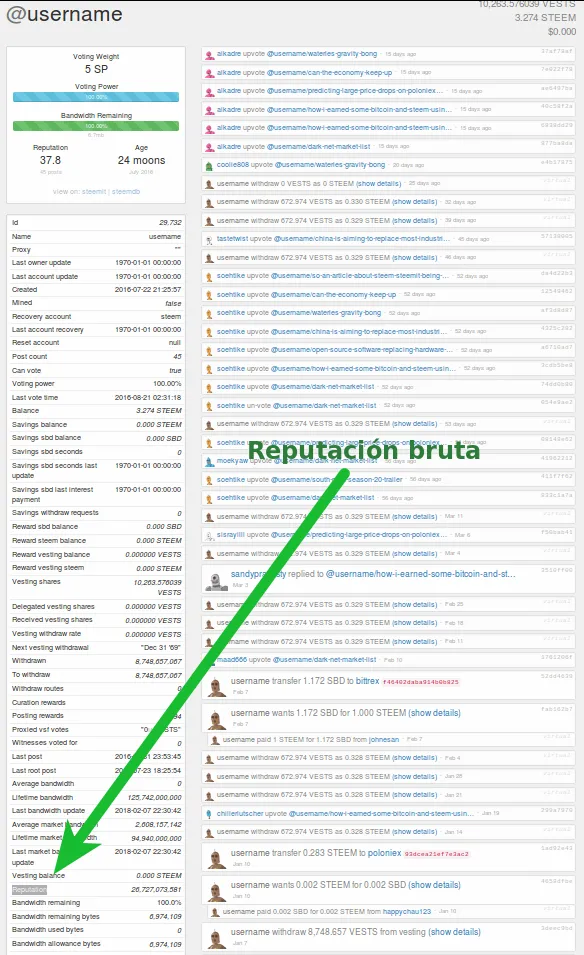This screenshot has width=584, height=955.
Task: Open the chillerlutscher user link
Action: coord(239,813)
